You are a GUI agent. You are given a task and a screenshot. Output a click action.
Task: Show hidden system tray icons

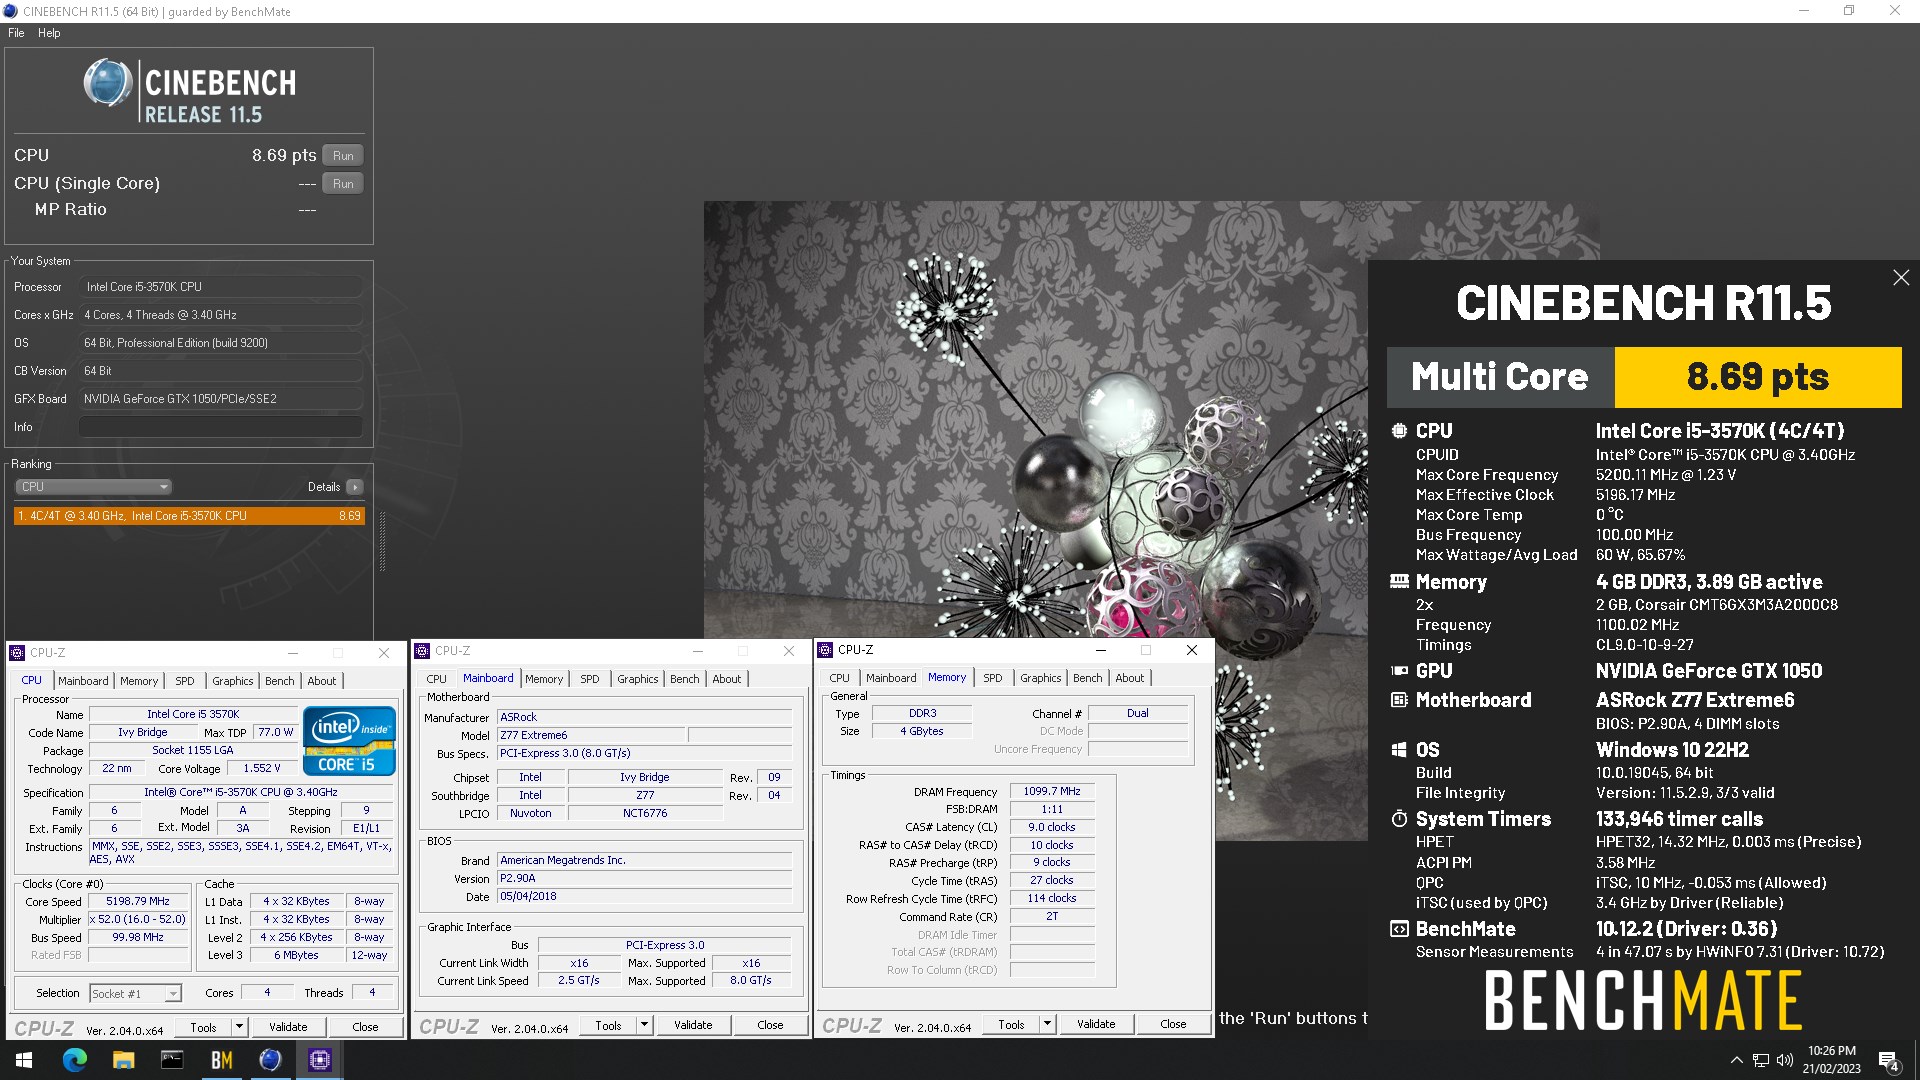[1736, 1060]
